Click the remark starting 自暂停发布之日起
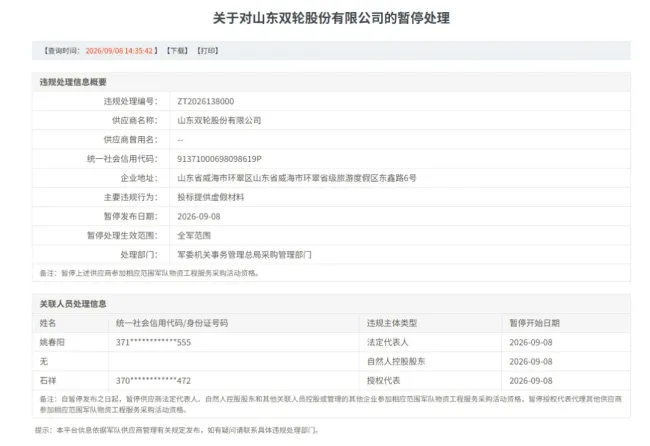The image size is (650, 446). tap(331, 404)
